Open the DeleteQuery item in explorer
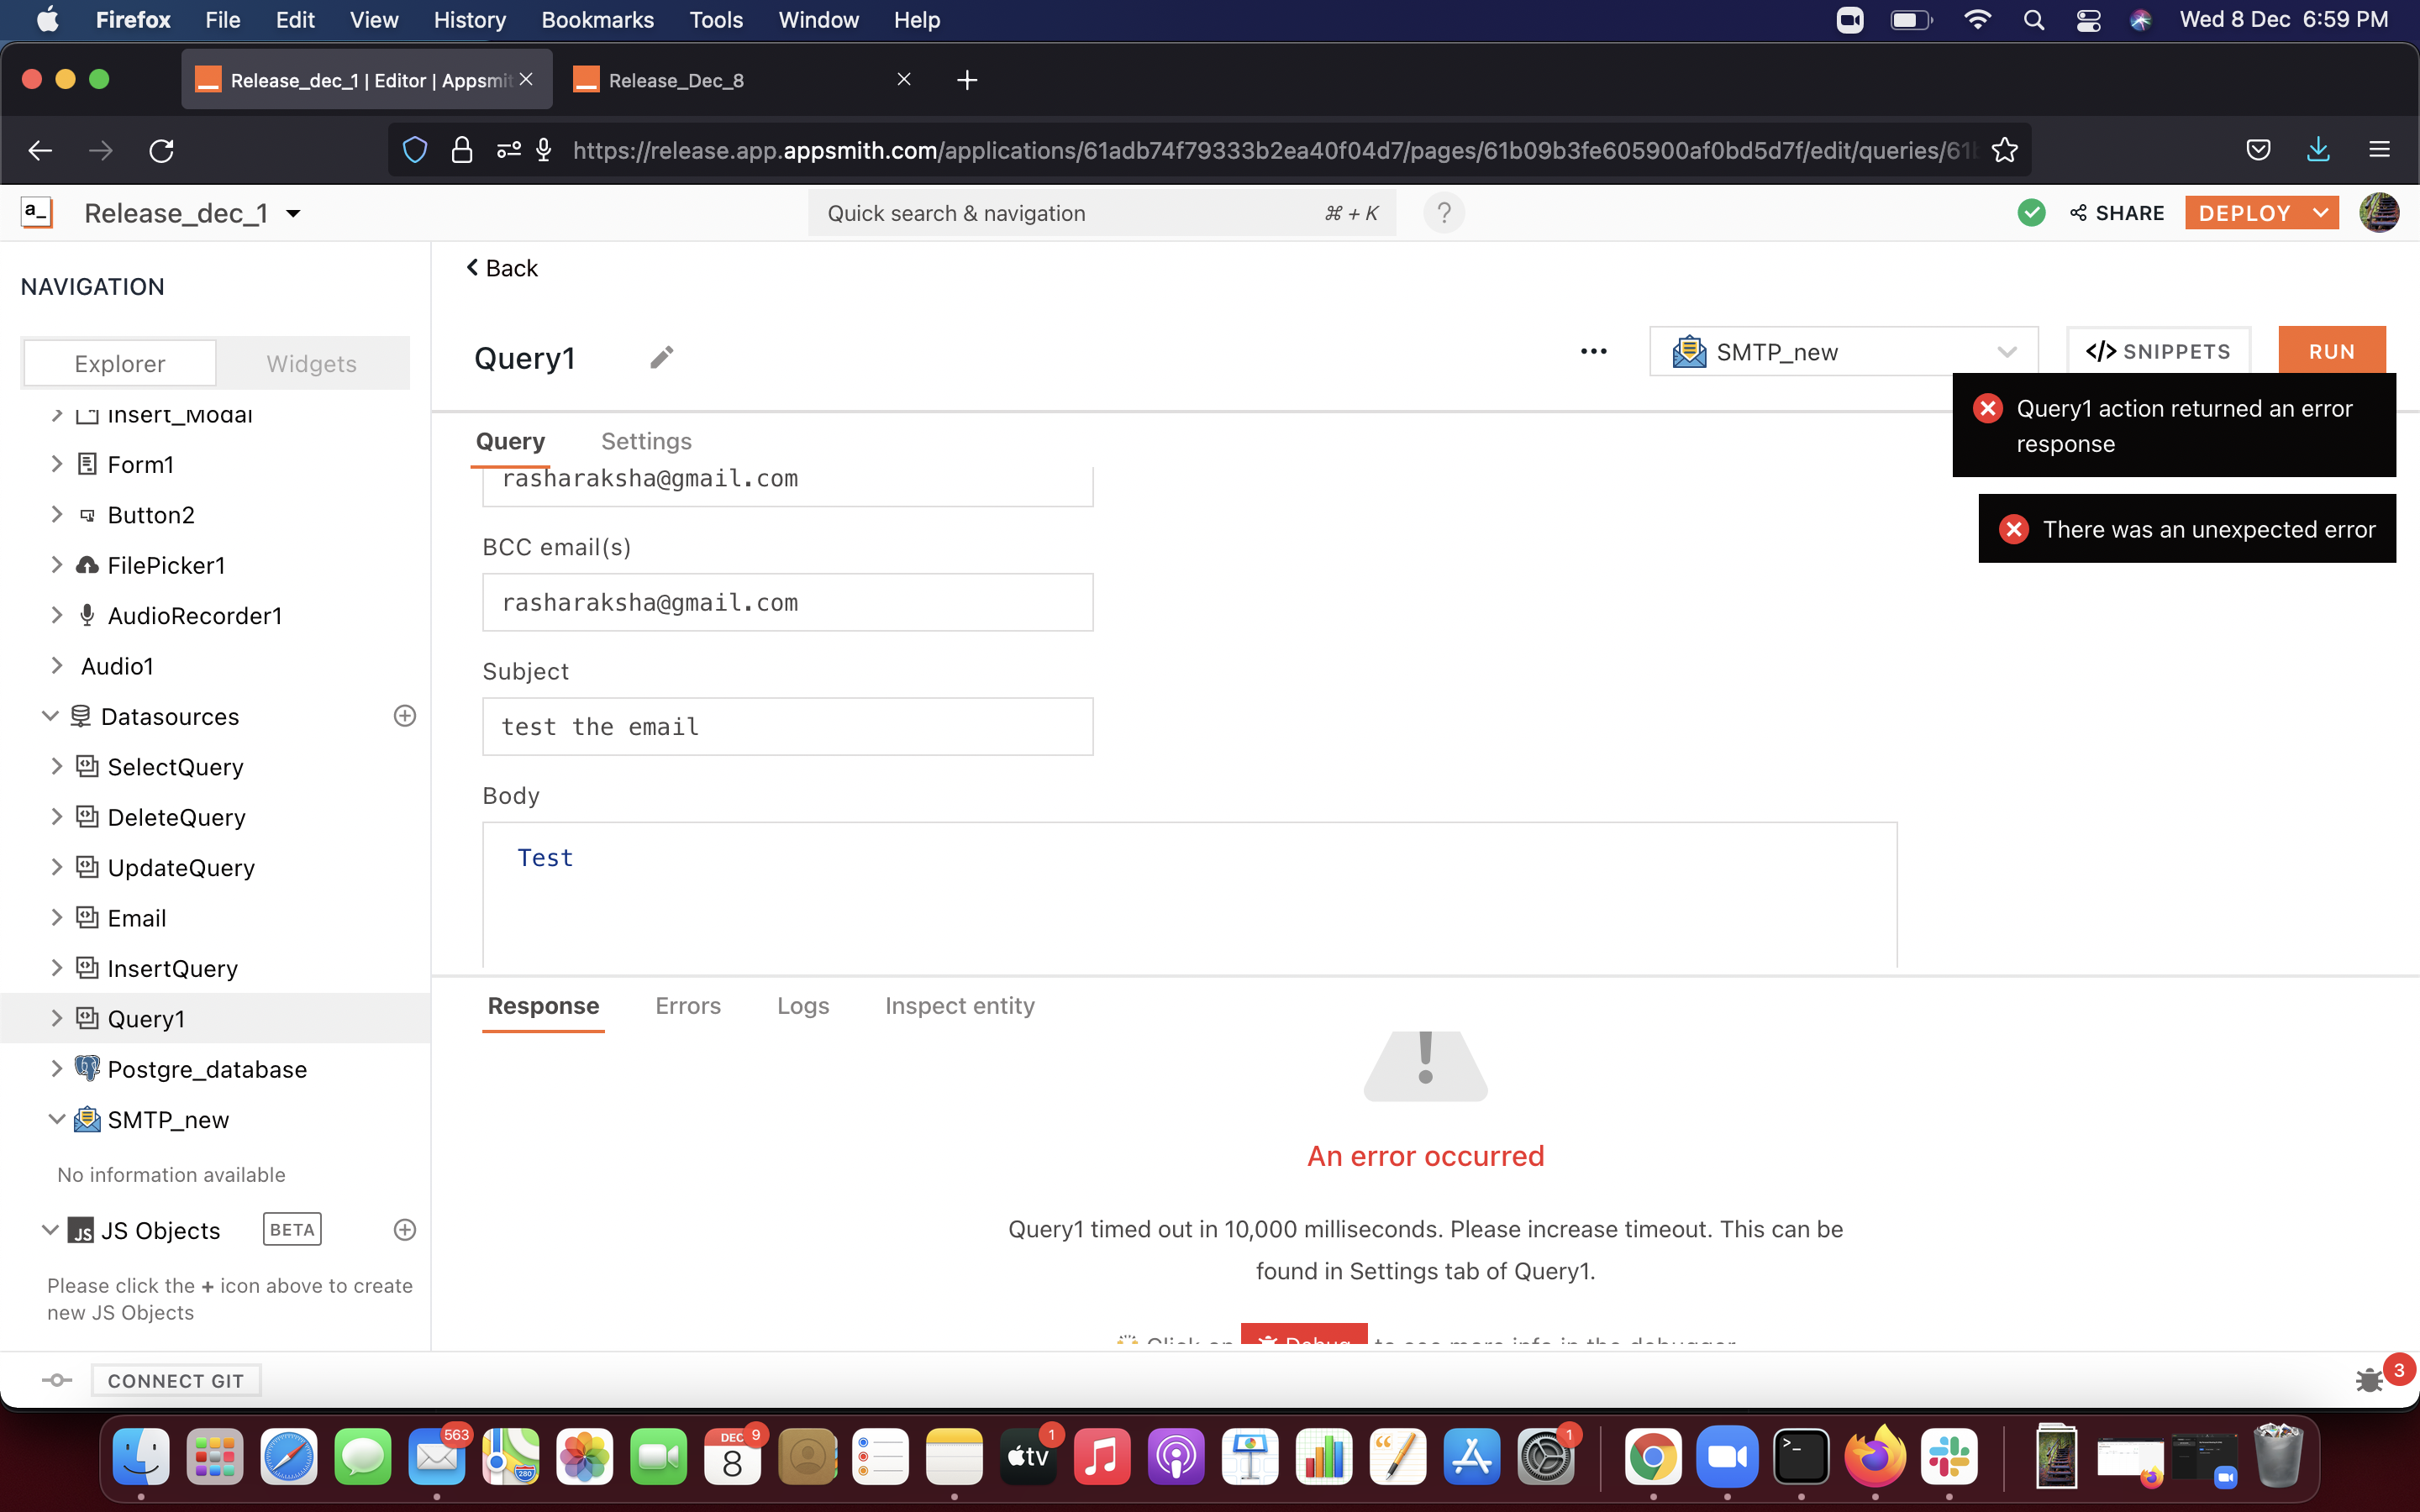 pyautogui.click(x=176, y=817)
